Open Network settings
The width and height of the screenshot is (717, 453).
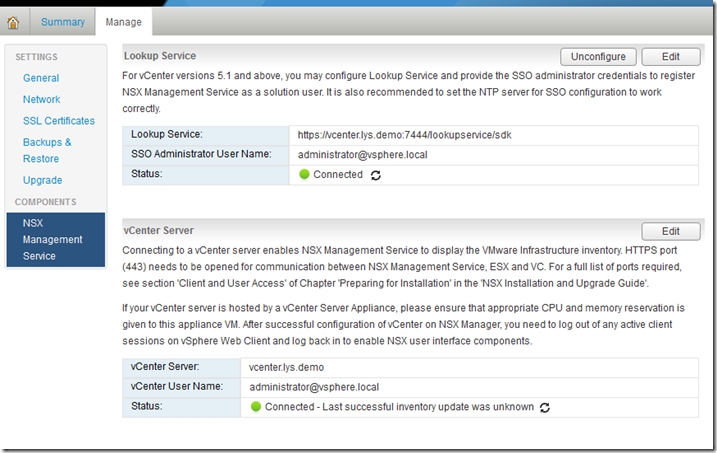42,100
